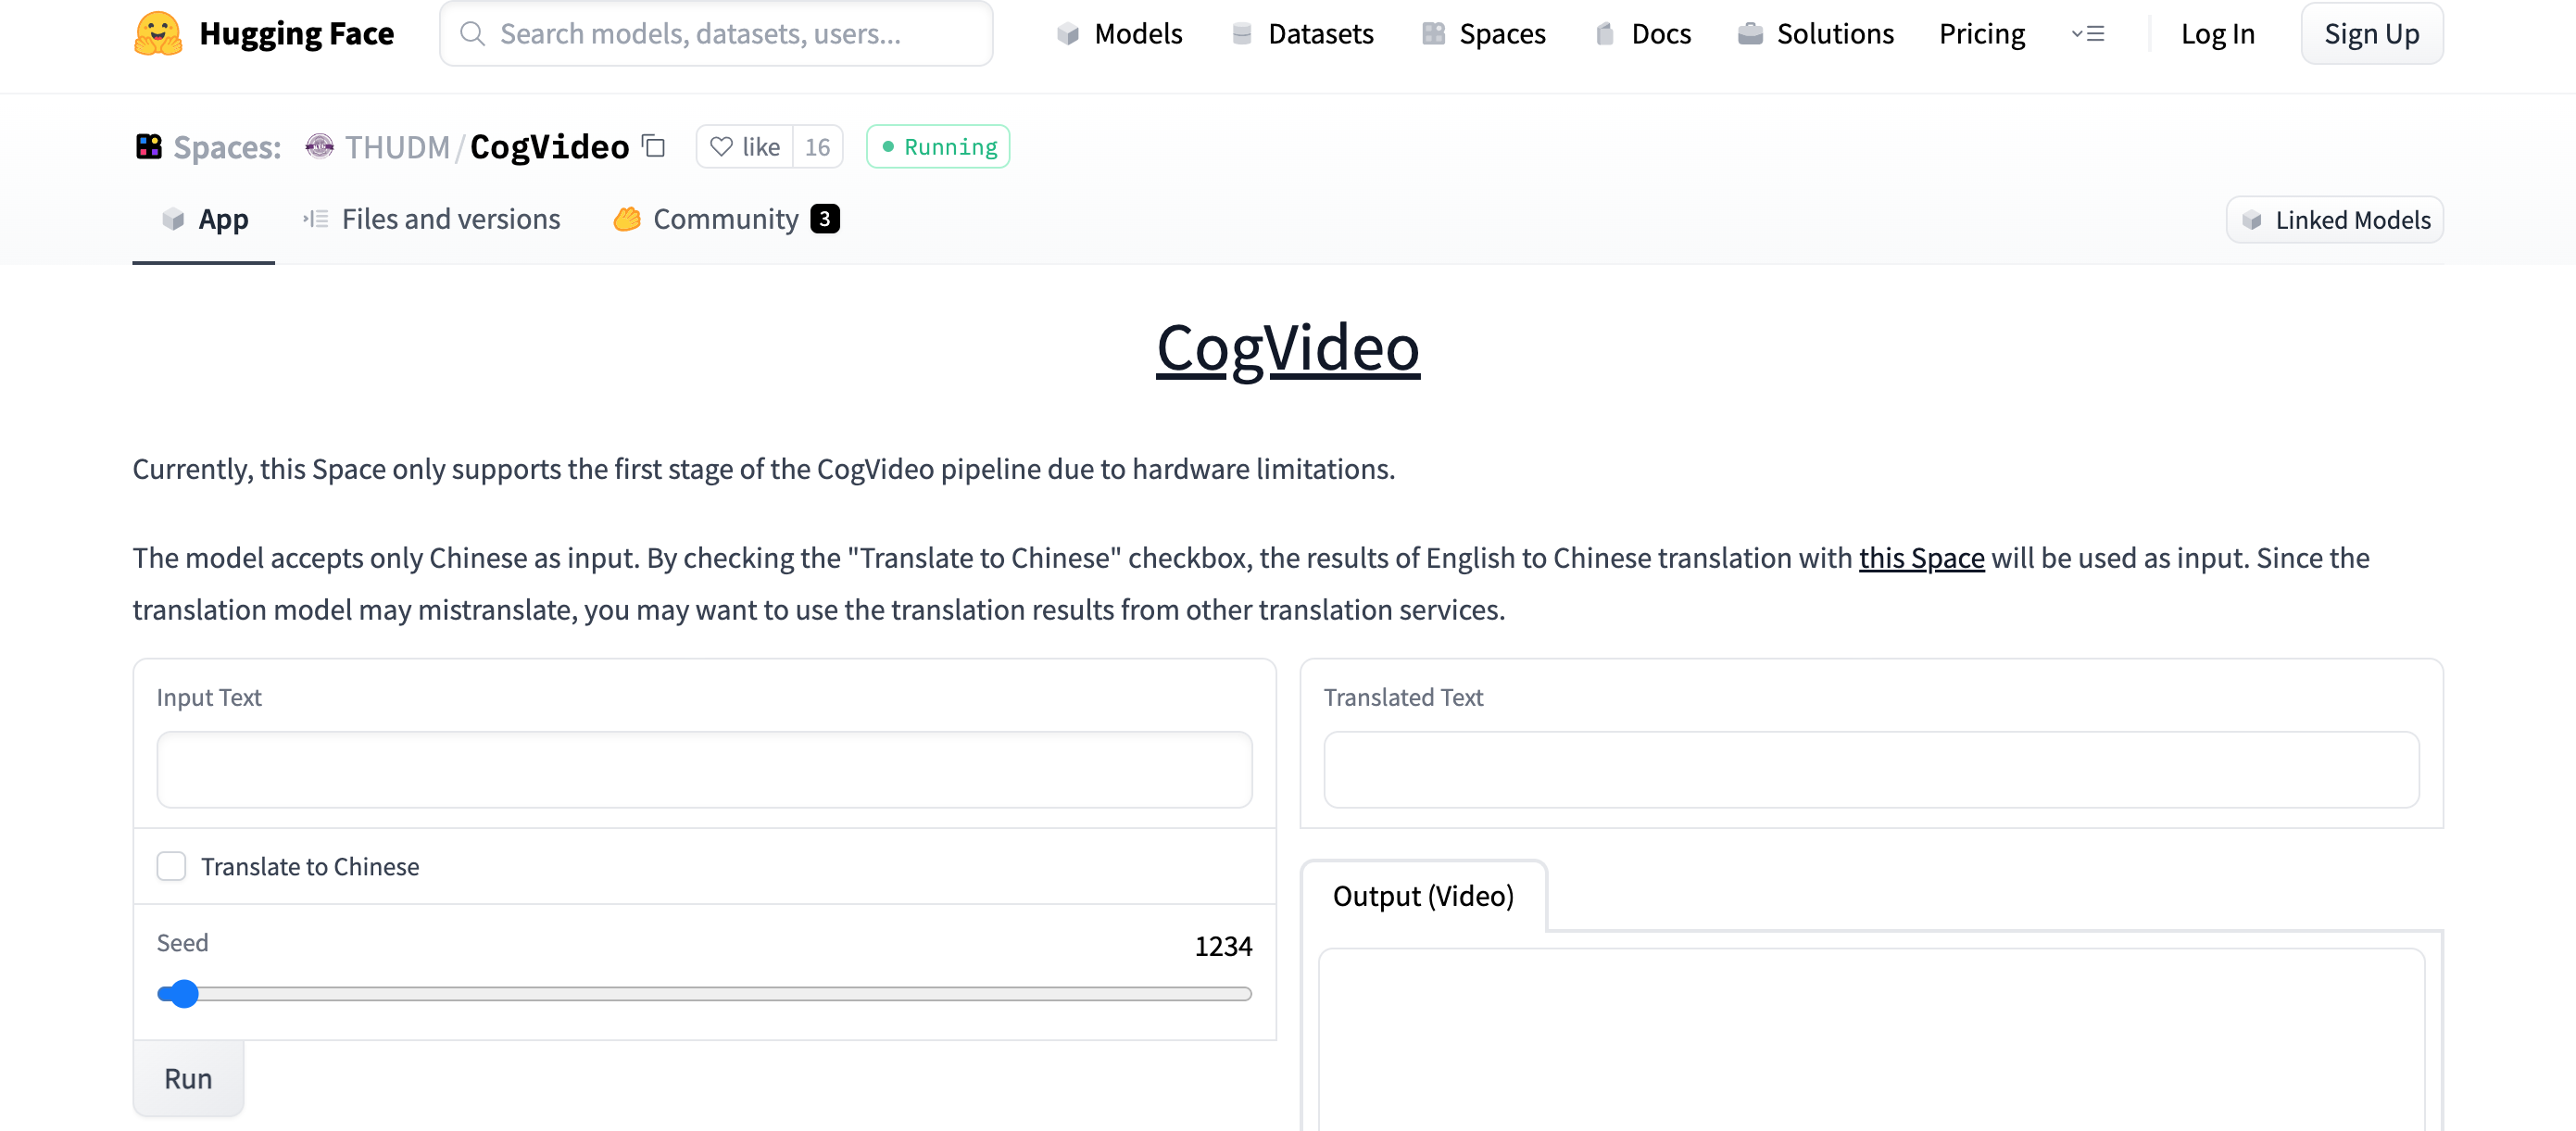Image resolution: width=2576 pixels, height=1131 pixels.
Task: Open Models from top navigation
Action: click(1119, 34)
